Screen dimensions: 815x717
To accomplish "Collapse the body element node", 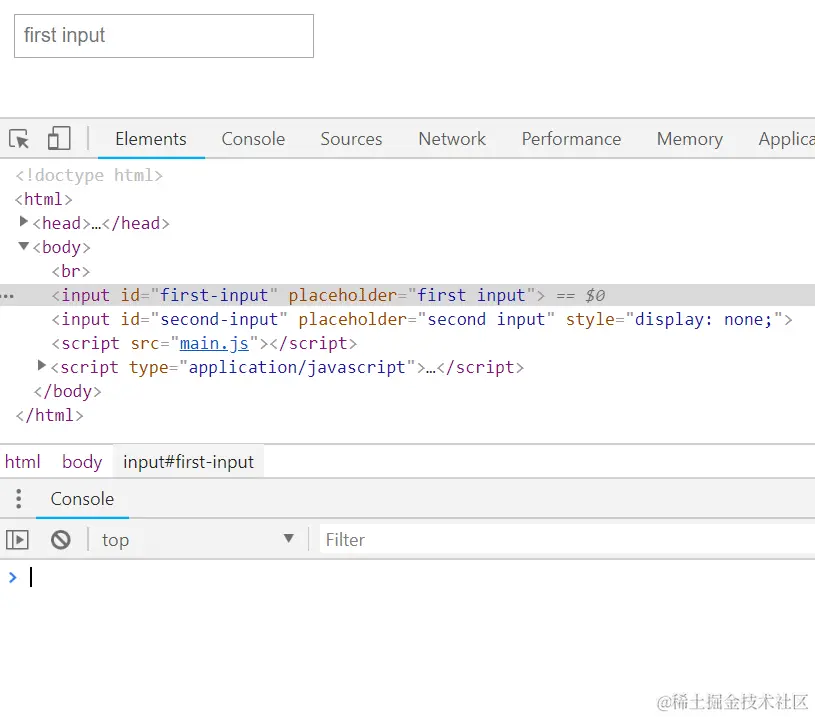I will point(25,246).
